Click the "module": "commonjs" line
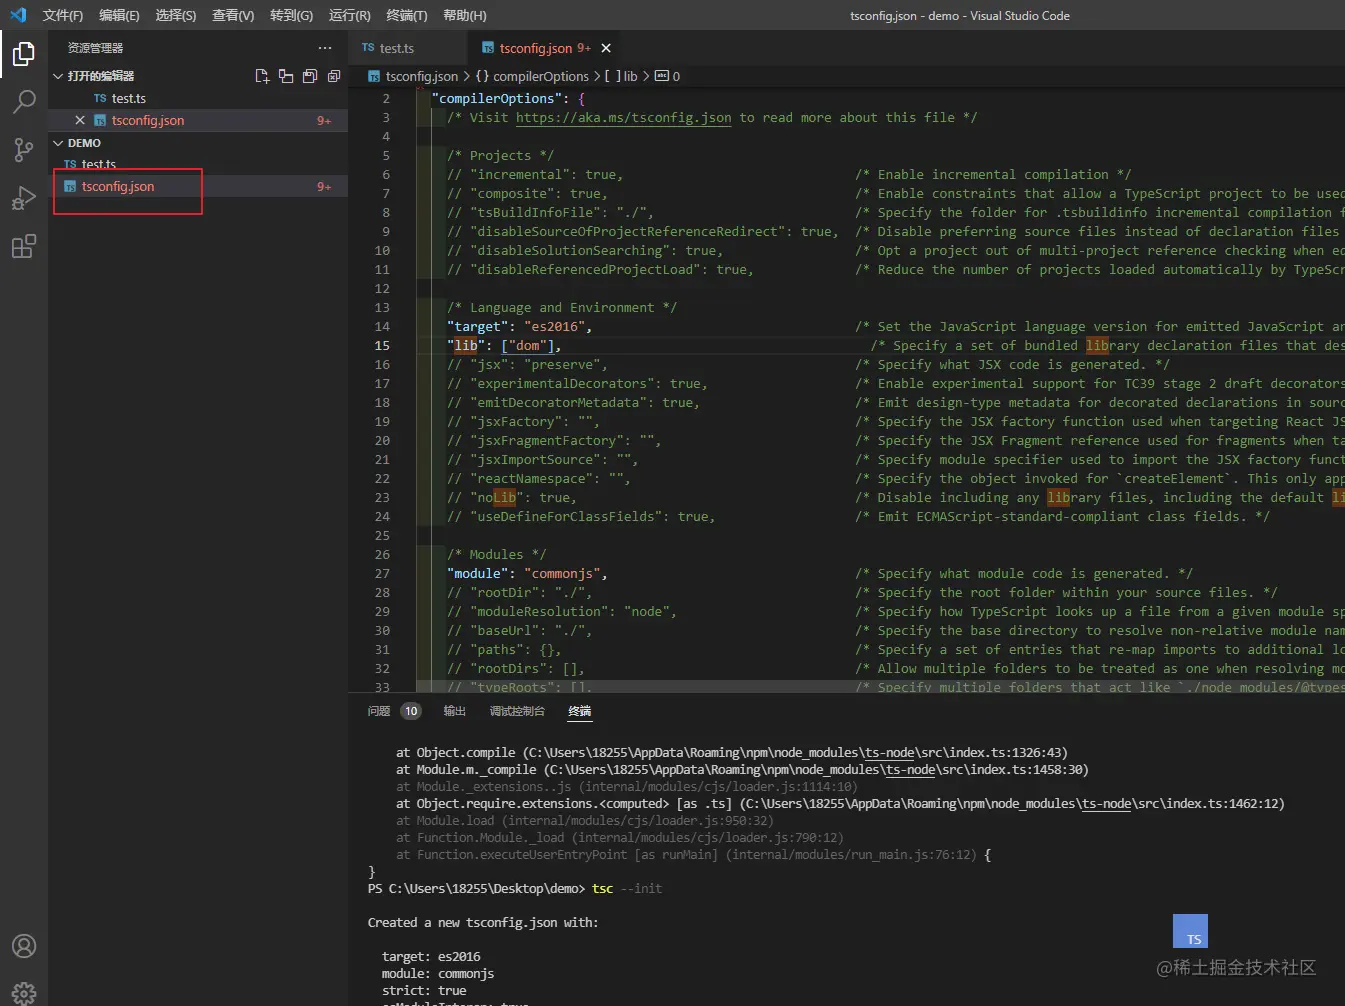Viewport: 1345px width, 1006px height. [x=527, y=573]
